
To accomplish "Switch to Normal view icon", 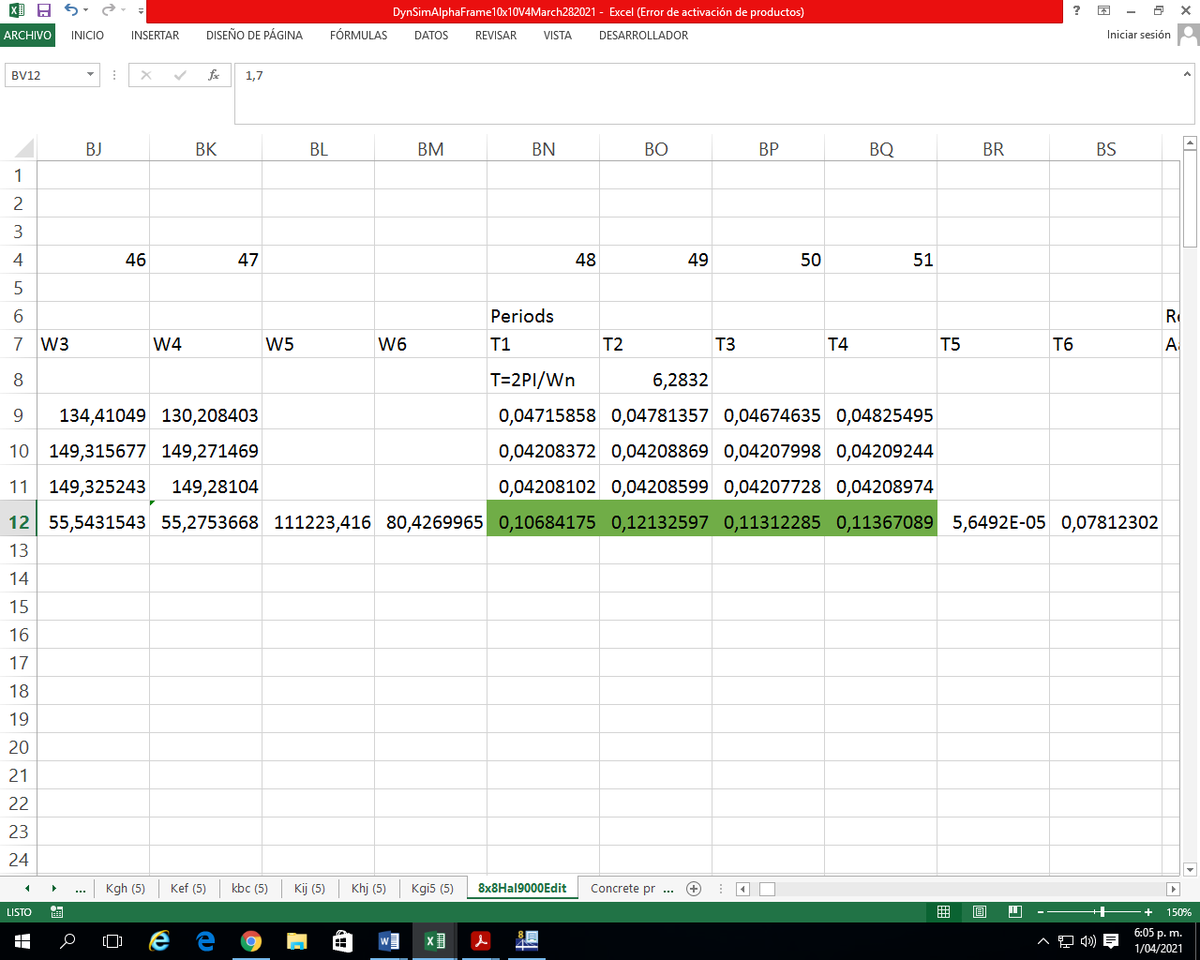I will click(944, 912).
